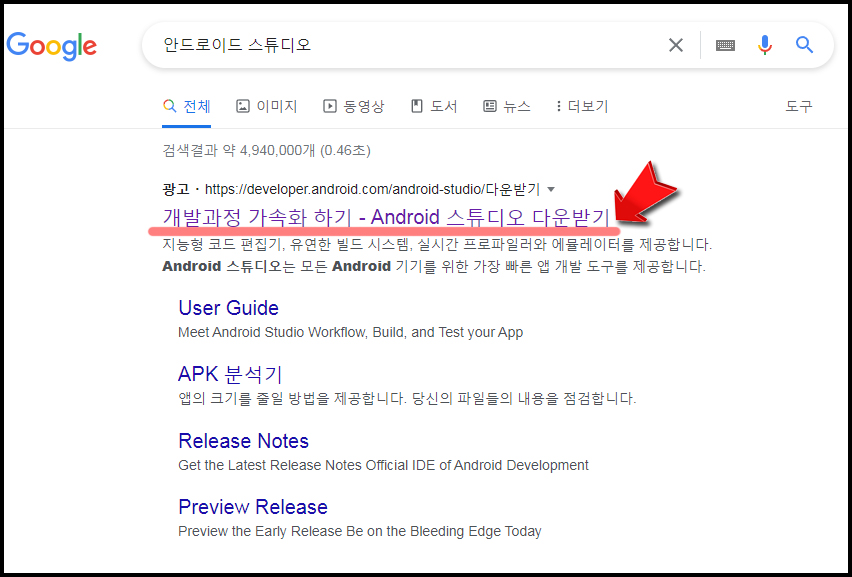
Task: Switch to the 동영상 tab
Action: click(x=353, y=106)
